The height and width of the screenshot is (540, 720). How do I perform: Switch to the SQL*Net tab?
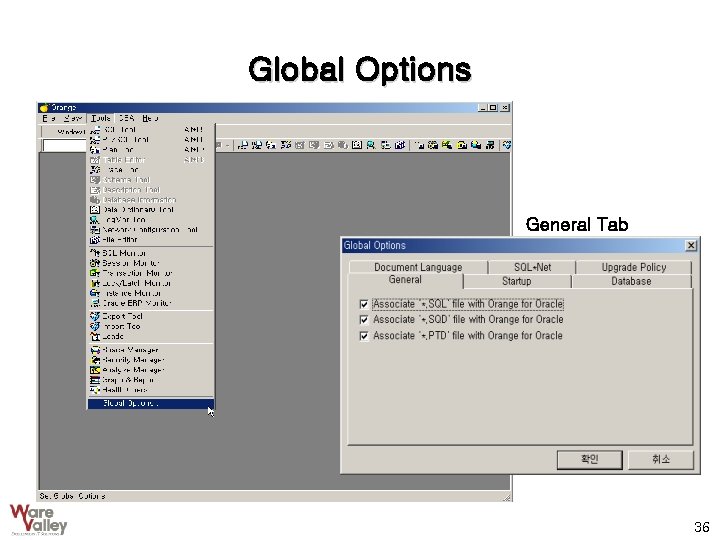tap(532, 267)
